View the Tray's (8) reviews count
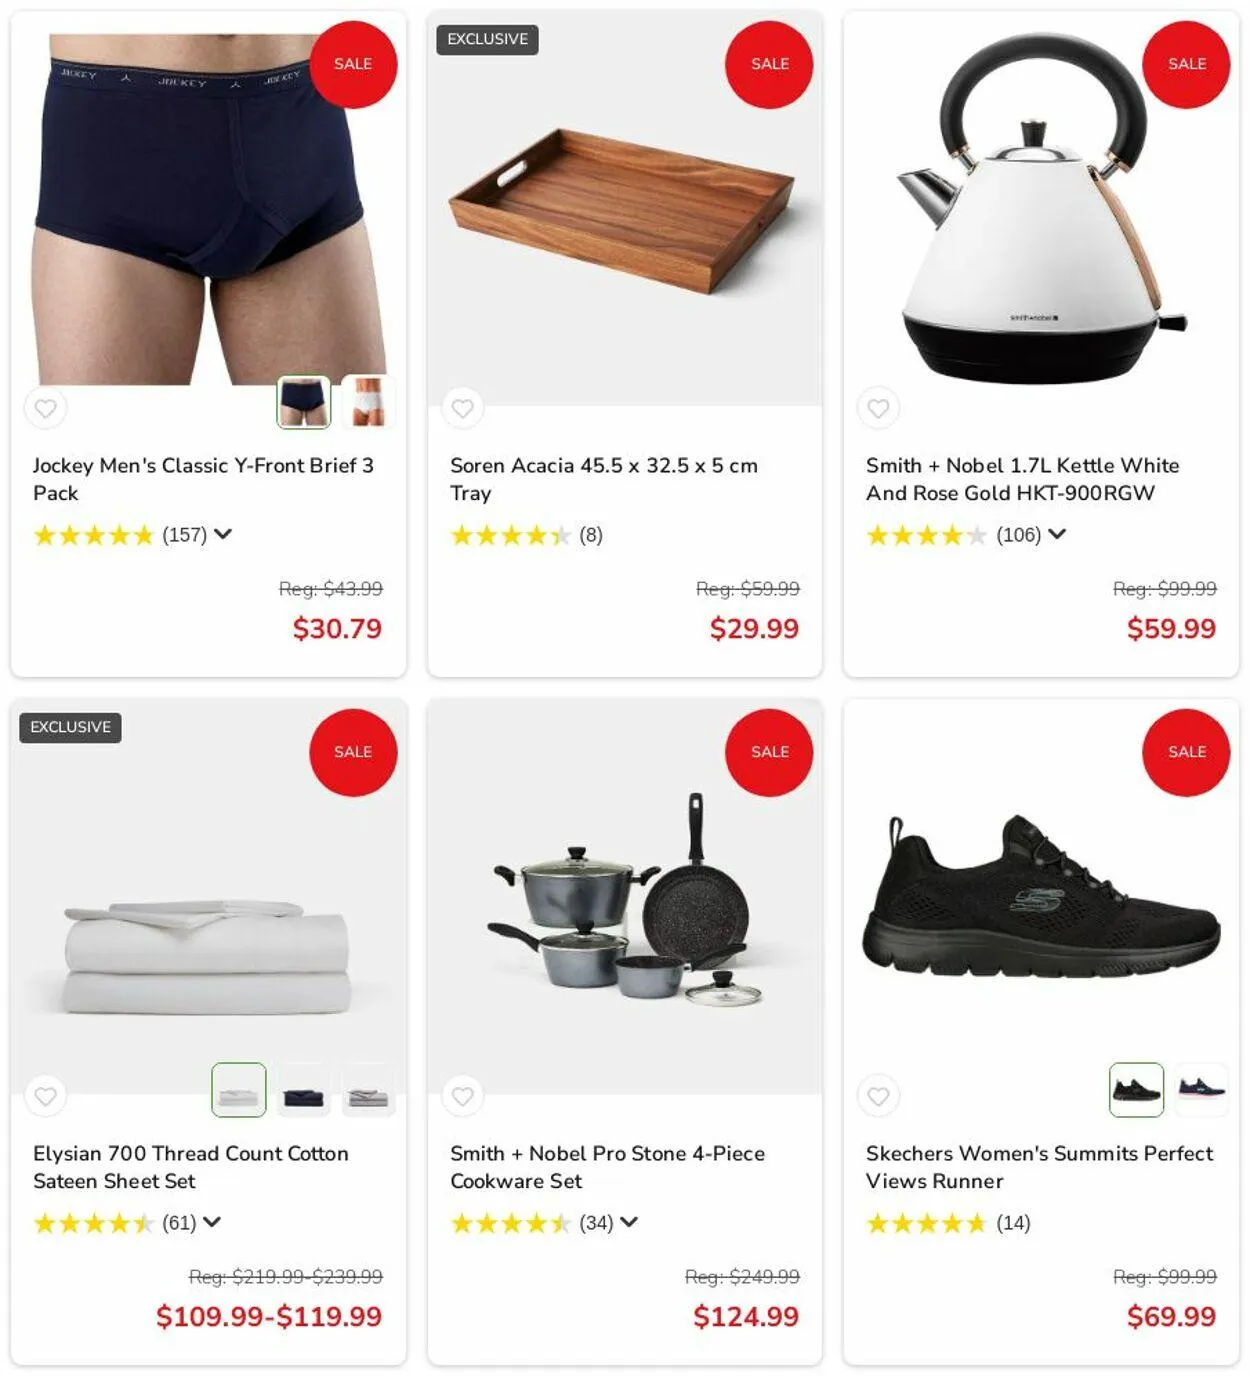Viewport: 1250px width, 1376px height. pos(591,535)
